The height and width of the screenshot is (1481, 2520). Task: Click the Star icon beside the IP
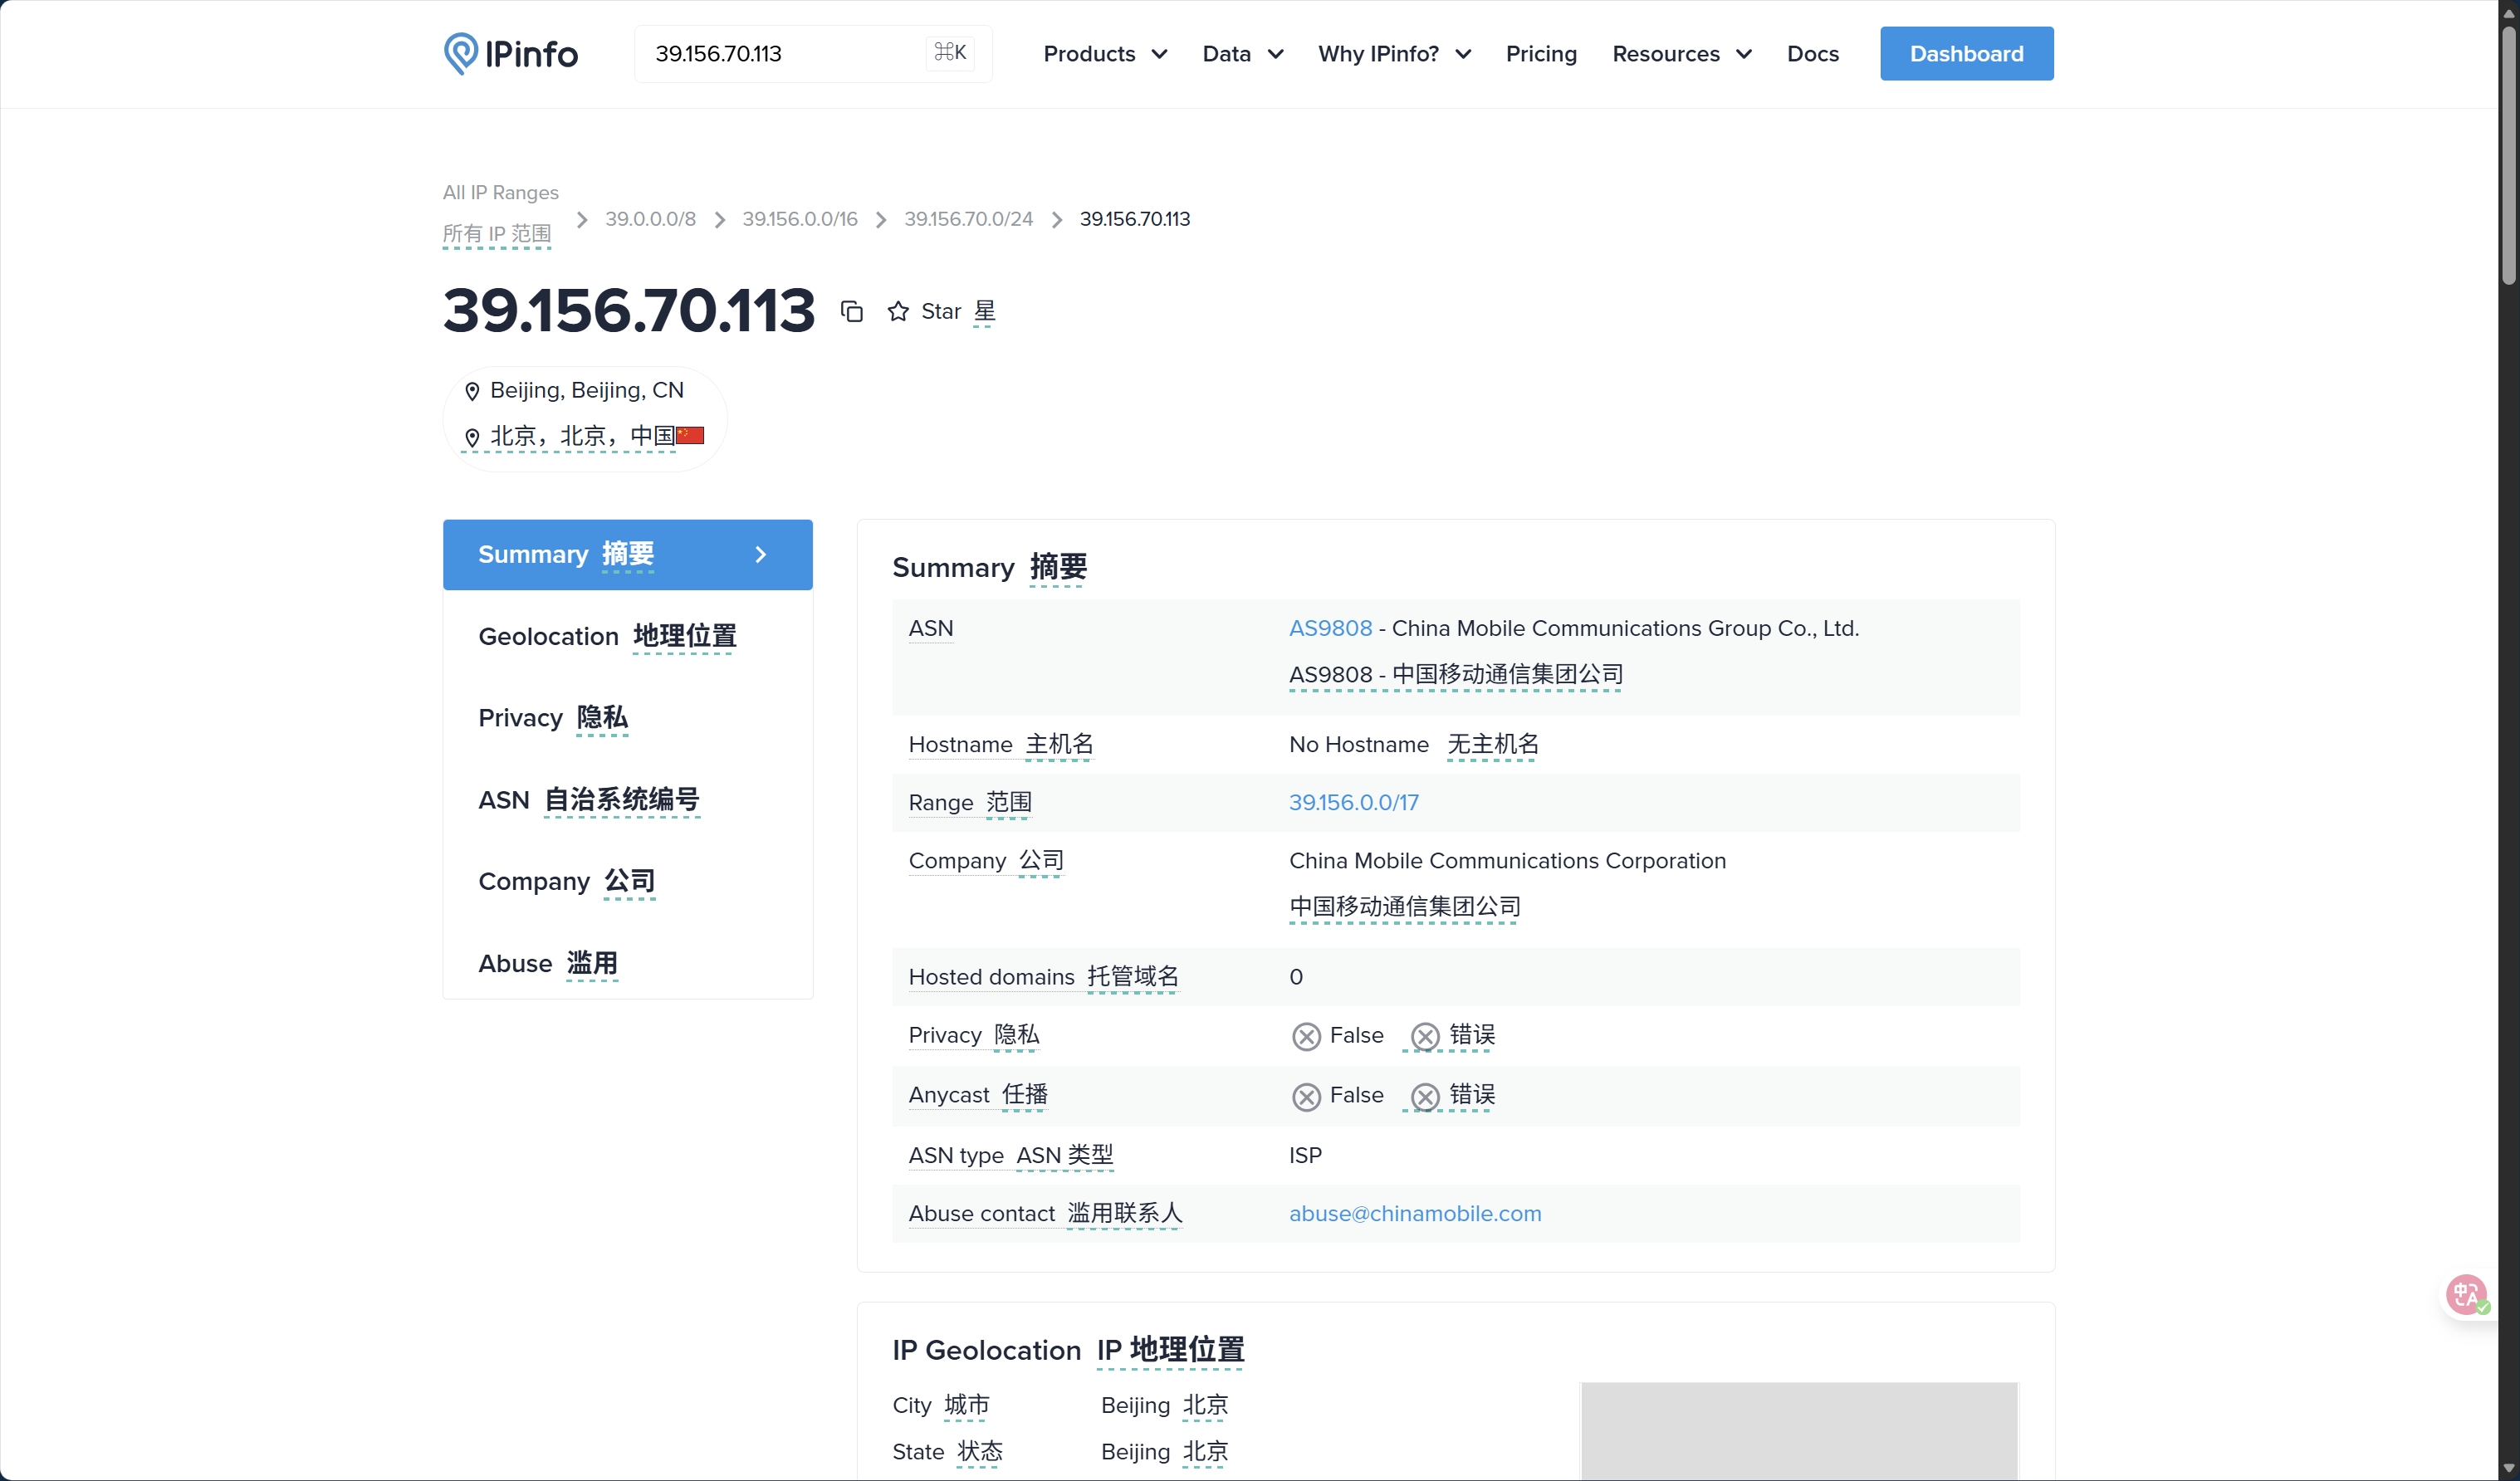[898, 312]
